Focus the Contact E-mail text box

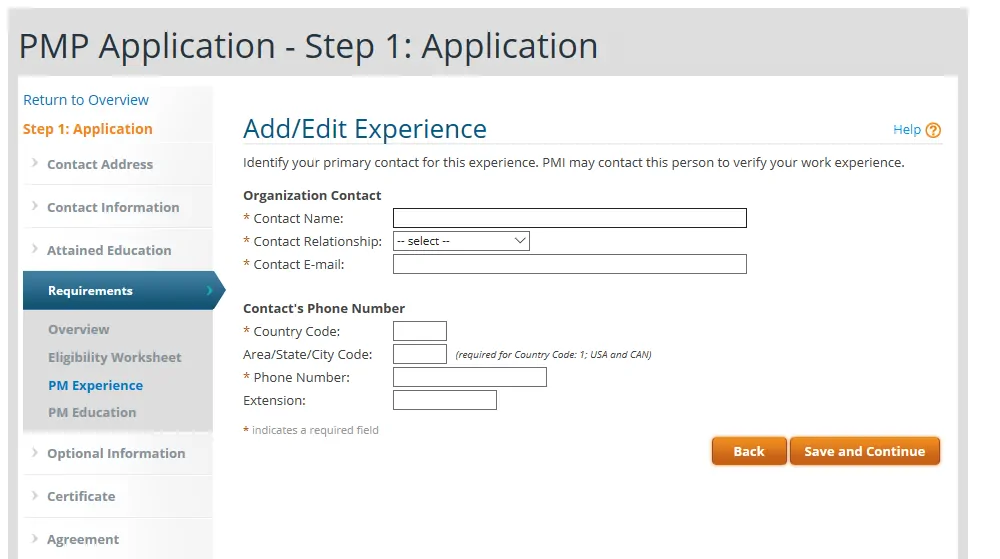point(569,264)
